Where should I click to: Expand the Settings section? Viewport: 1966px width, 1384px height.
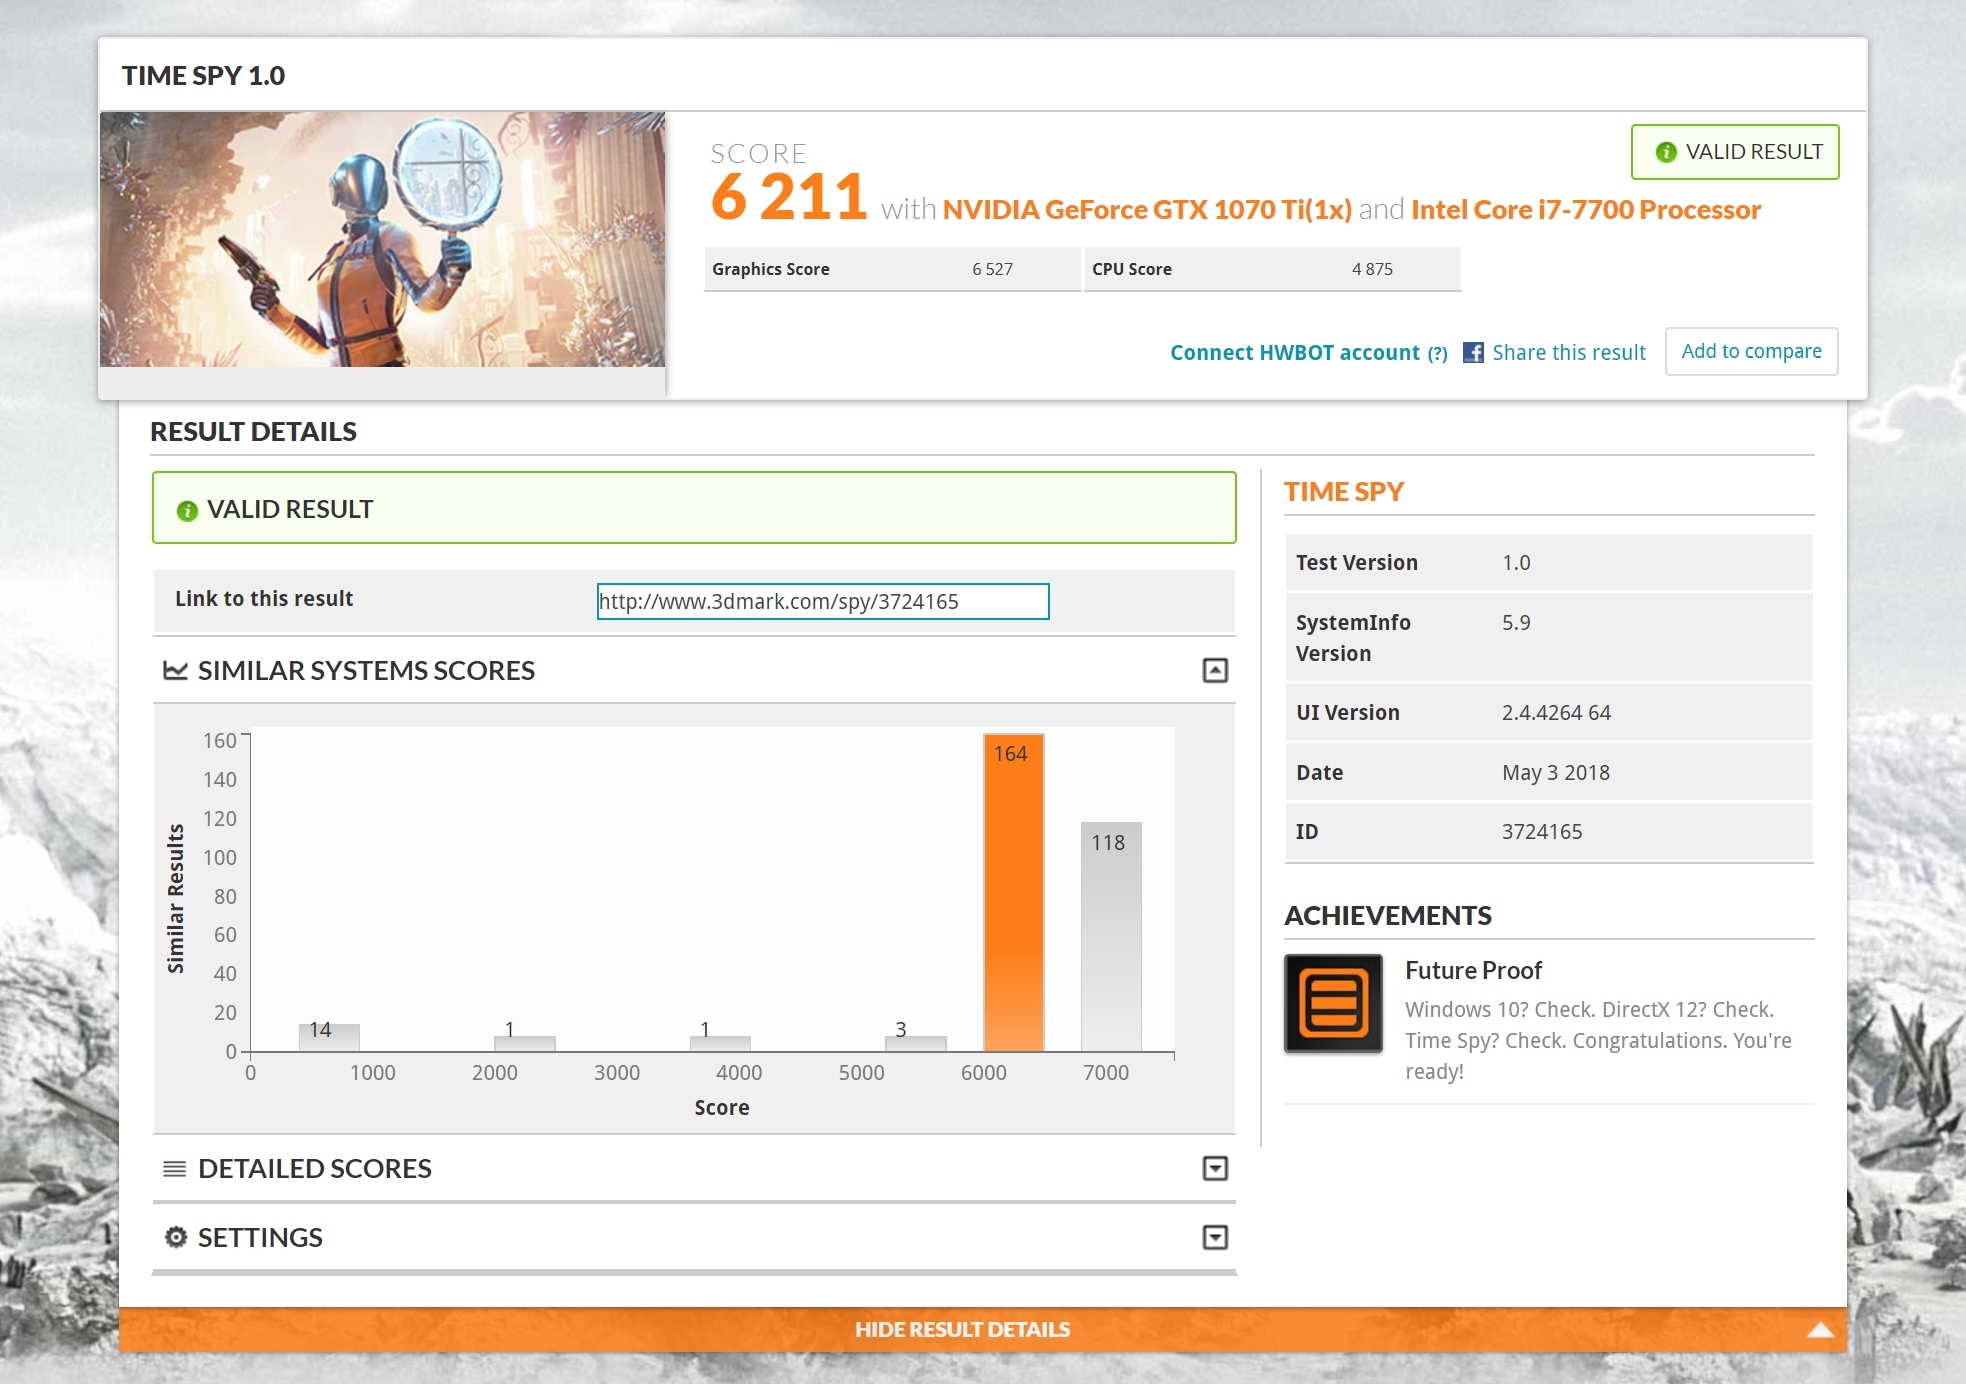[x=1215, y=1237]
